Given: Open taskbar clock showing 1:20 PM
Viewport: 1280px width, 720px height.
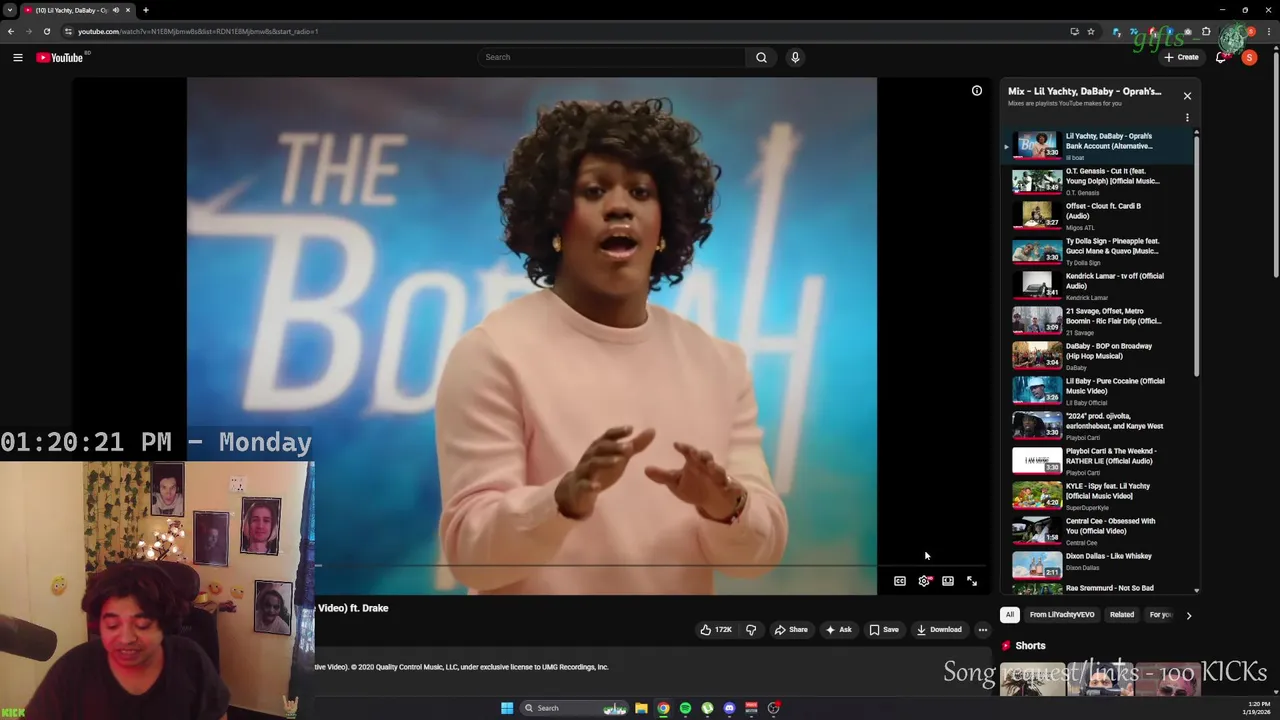Looking at the screenshot, I should coord(1258,708).
